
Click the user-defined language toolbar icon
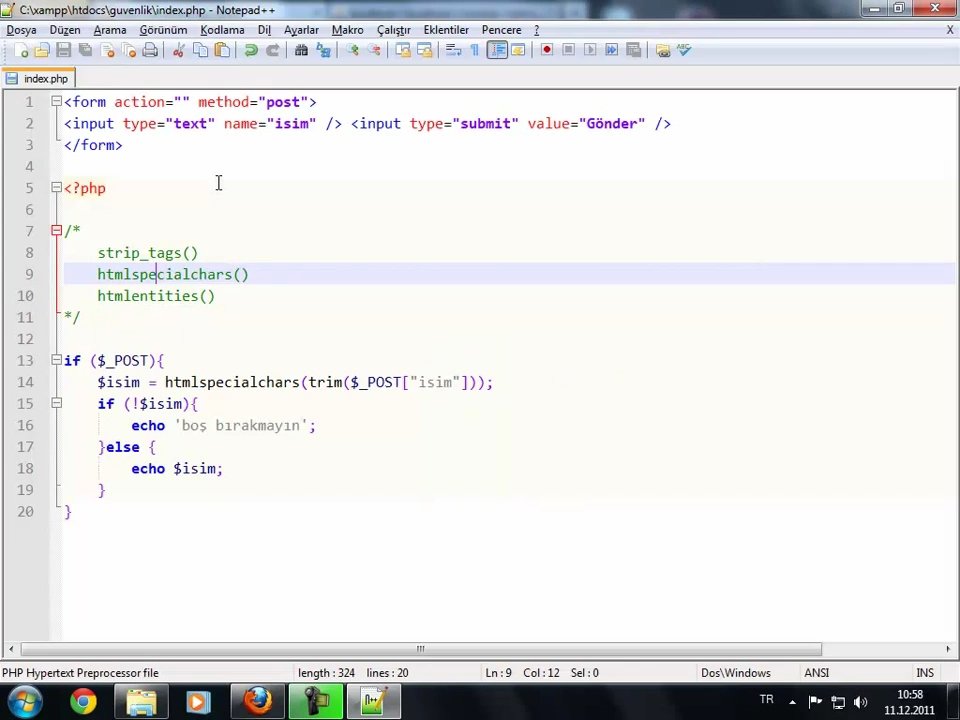point(518,50)
